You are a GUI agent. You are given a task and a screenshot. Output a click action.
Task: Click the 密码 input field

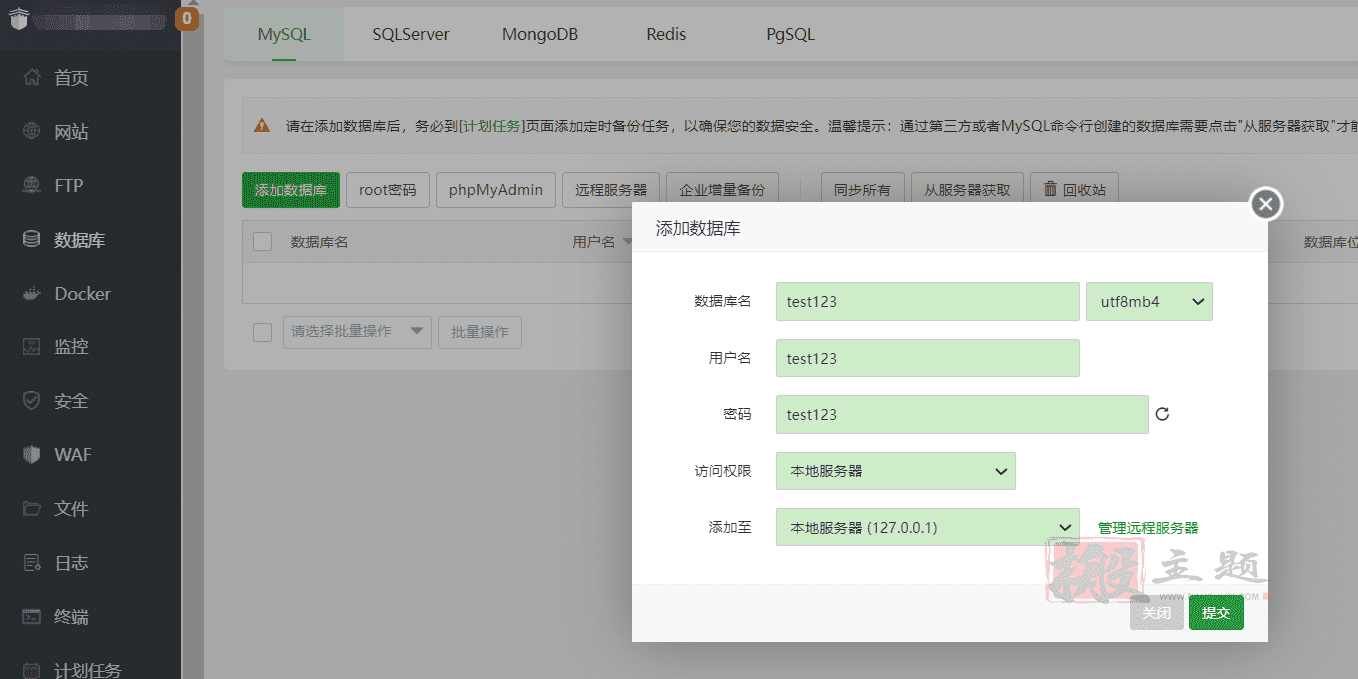[962, 414]
